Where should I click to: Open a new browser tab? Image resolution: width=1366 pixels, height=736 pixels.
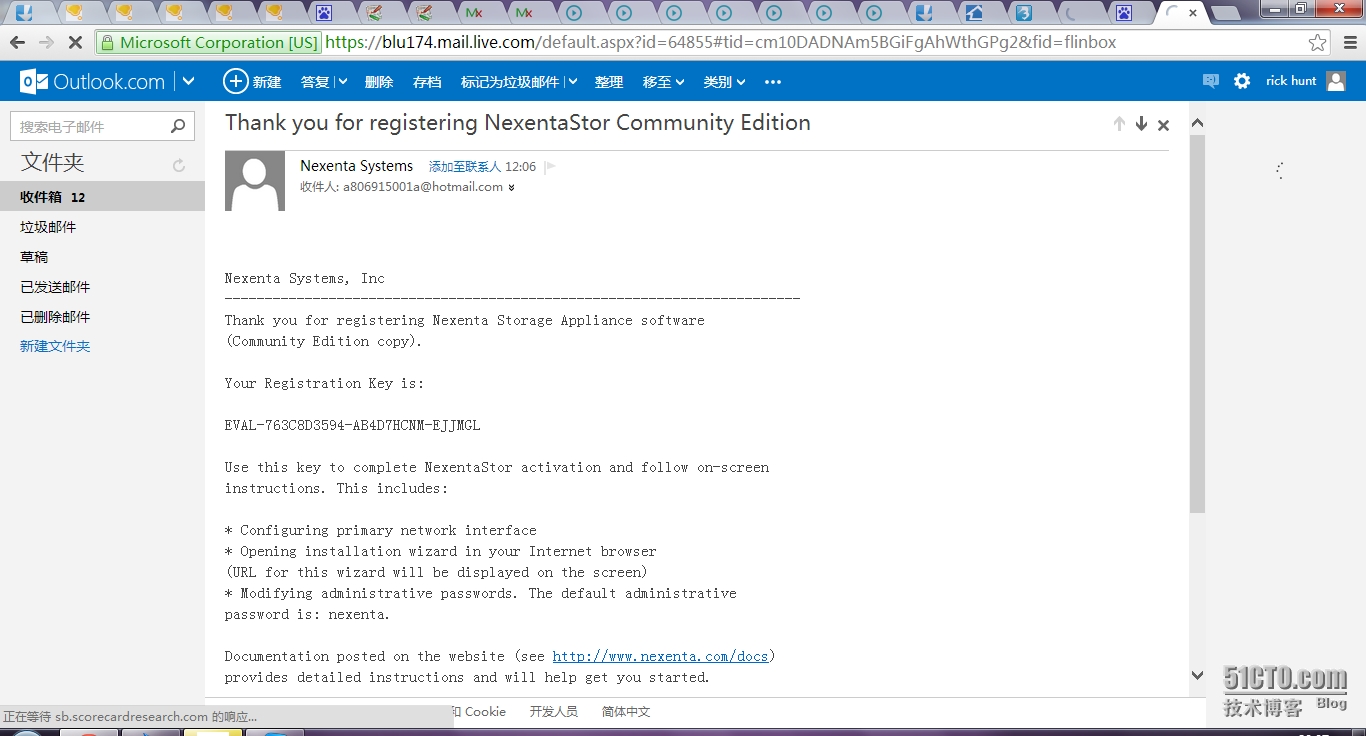pos(1226,14)
